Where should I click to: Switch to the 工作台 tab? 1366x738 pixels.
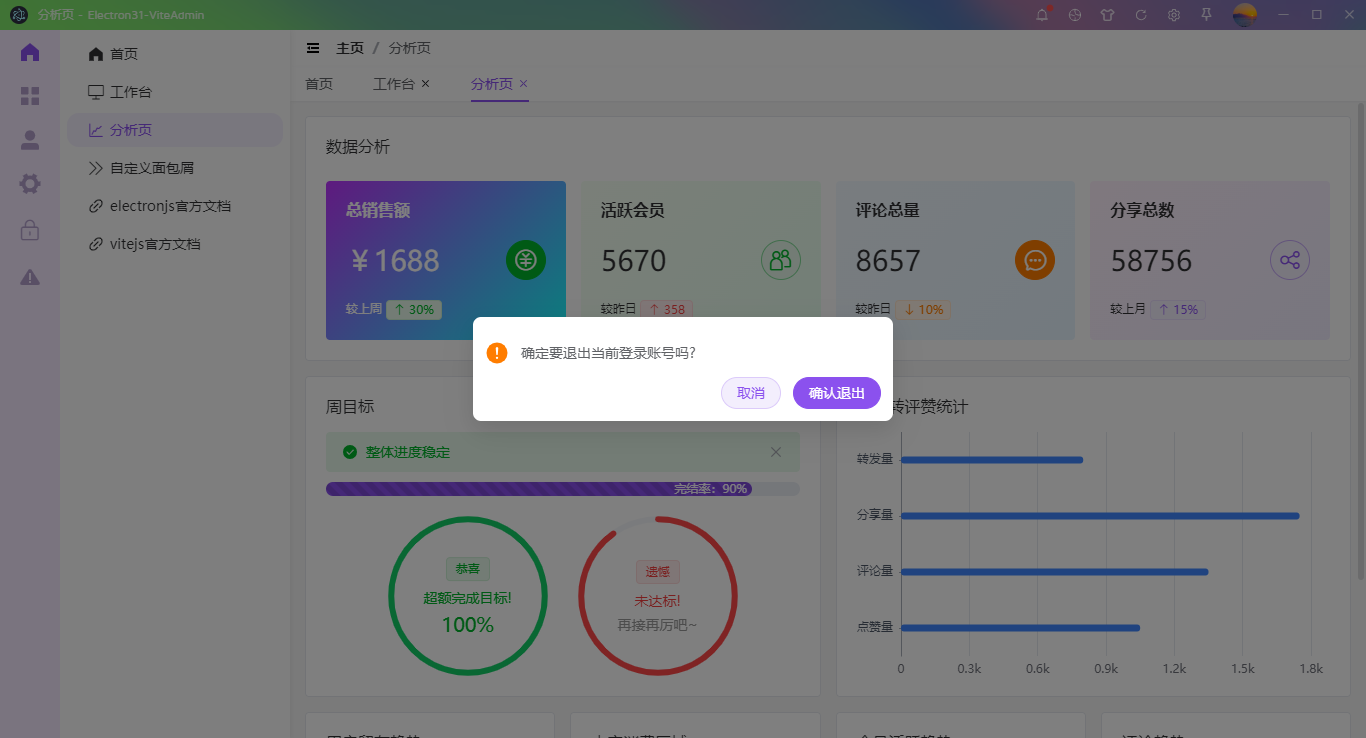[x=394, y=84]
